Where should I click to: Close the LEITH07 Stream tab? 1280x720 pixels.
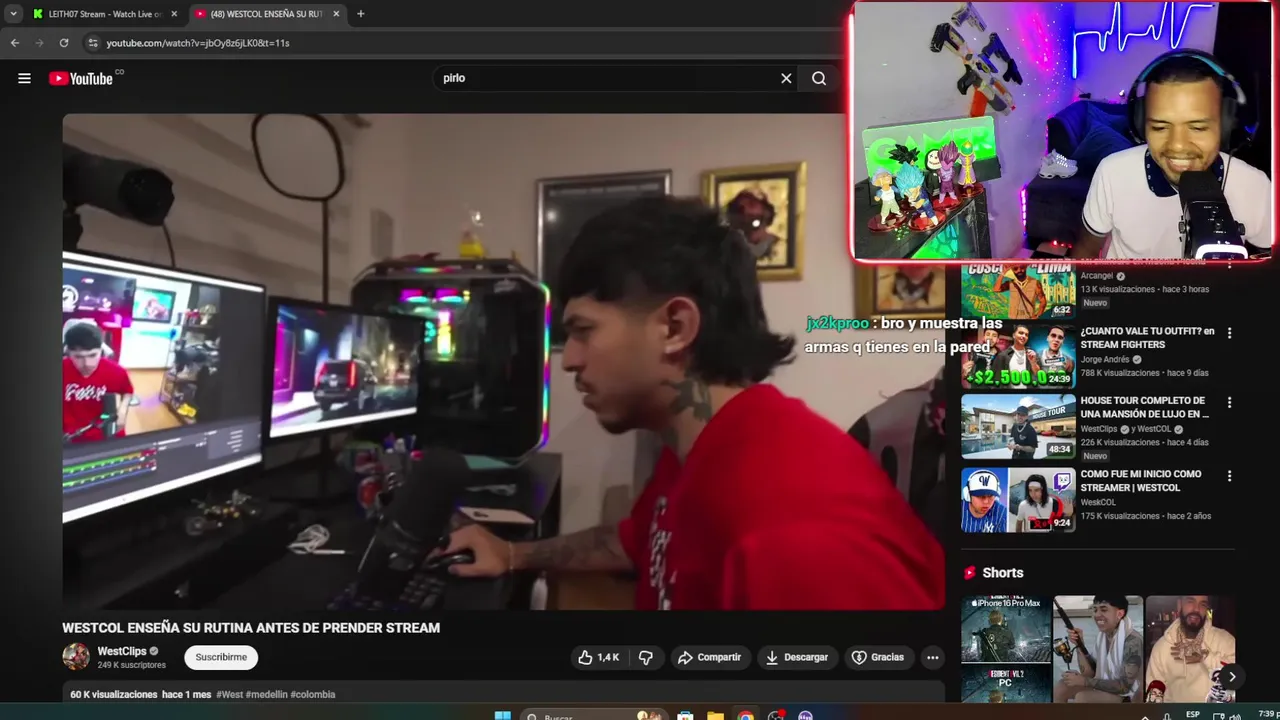[174, 14]
